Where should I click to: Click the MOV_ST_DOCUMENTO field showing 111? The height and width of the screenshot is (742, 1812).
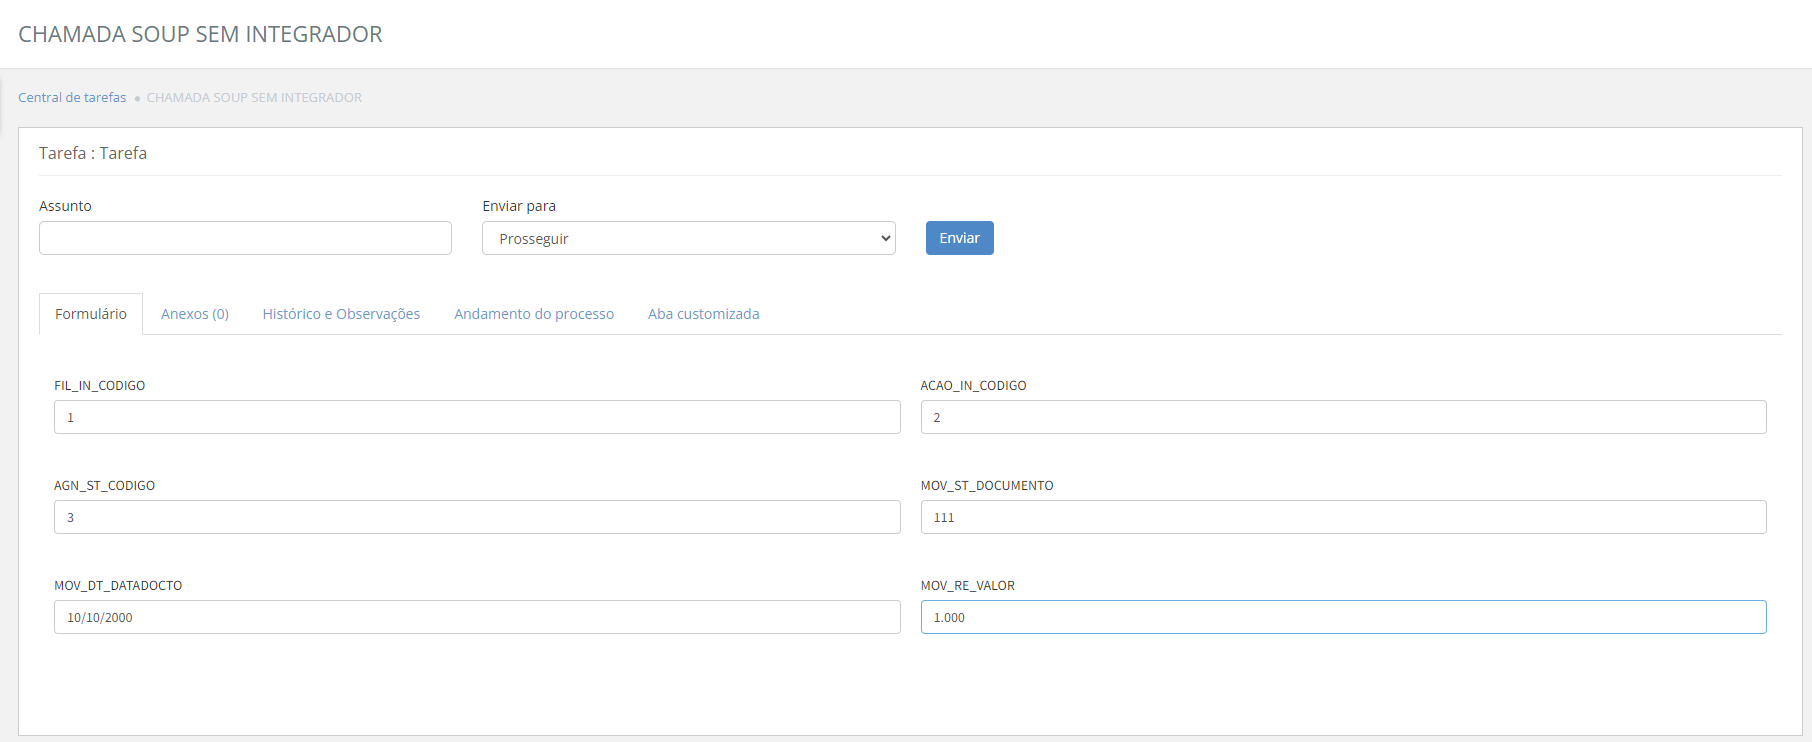(x=1343, y=517)
